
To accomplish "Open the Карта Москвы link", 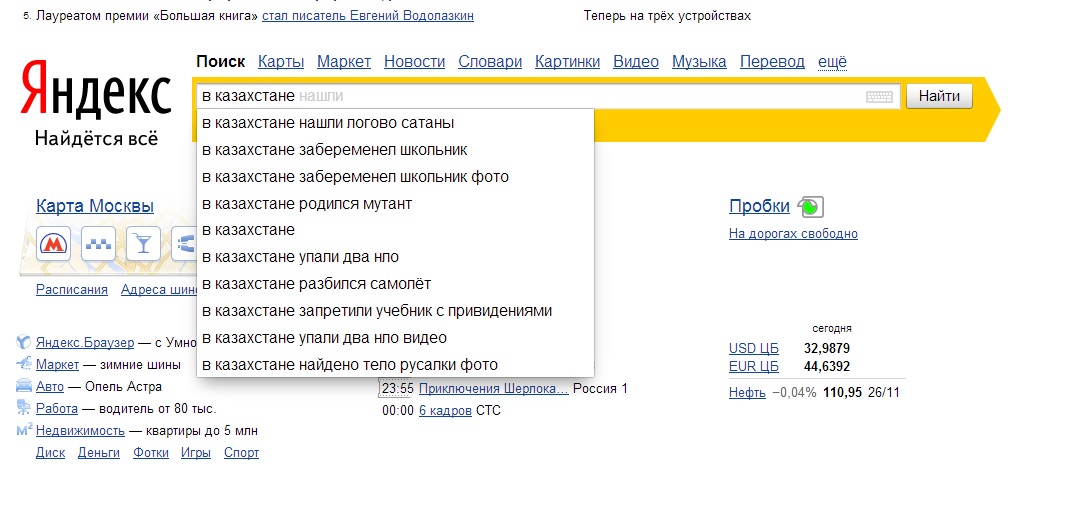I will point(95,206).
